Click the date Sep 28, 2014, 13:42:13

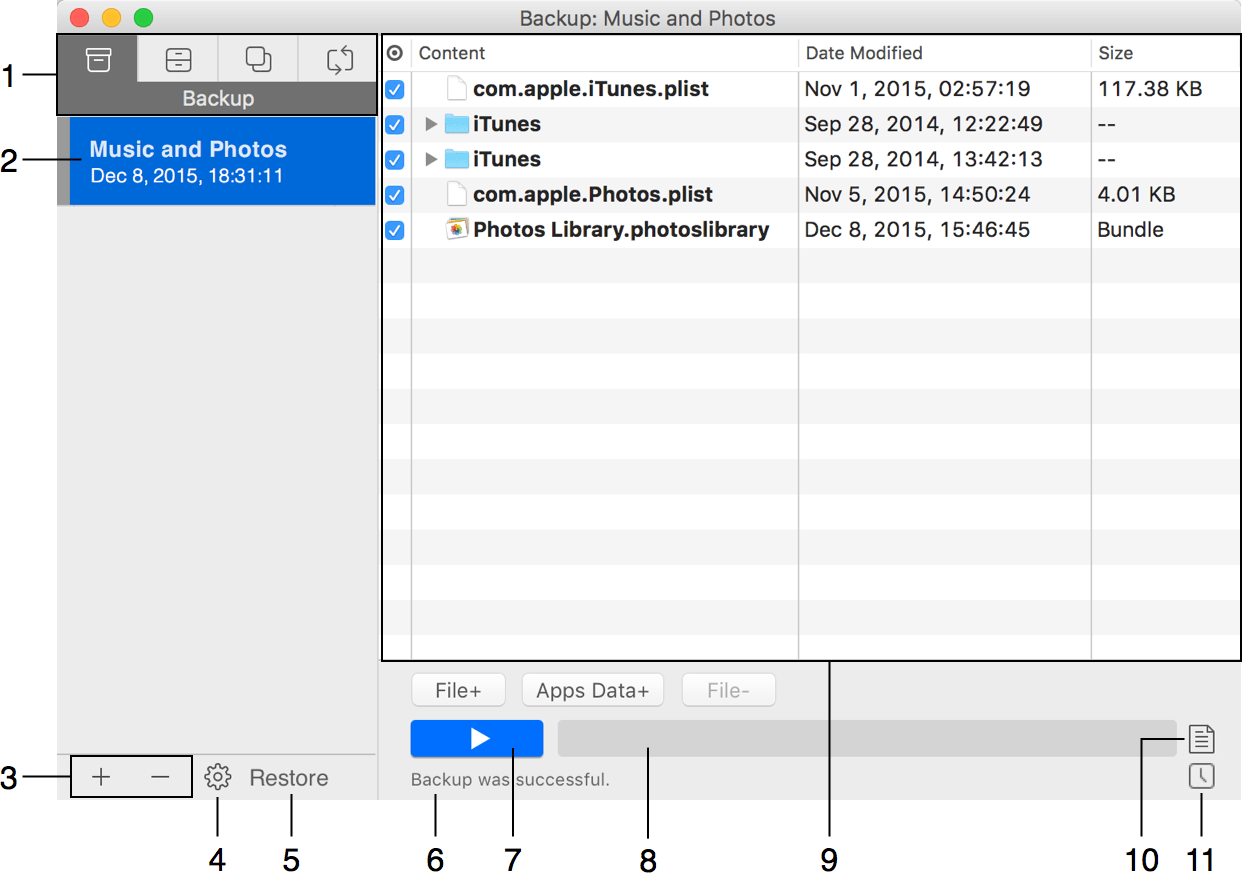[923, 159]
